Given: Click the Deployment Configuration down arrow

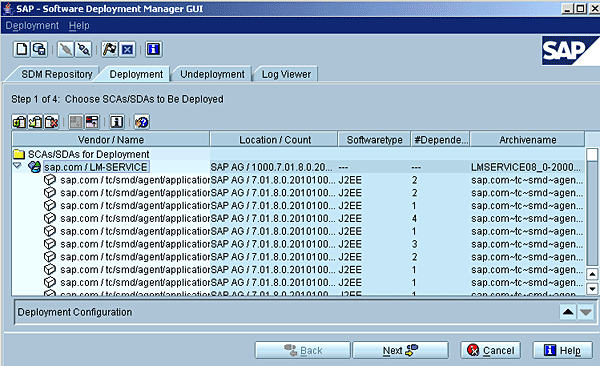Looking at the screenshot, I should [x=585, y=312].
